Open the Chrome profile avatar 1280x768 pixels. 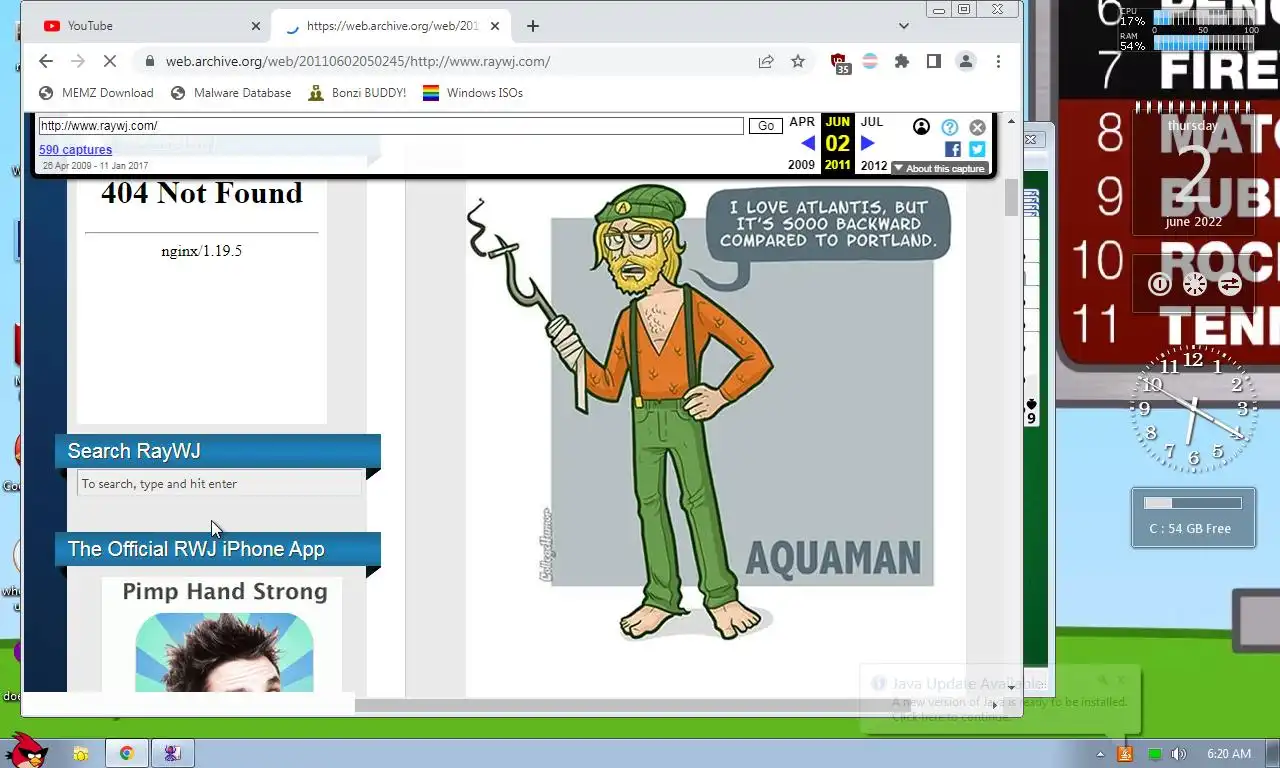(x=966, y=61)
